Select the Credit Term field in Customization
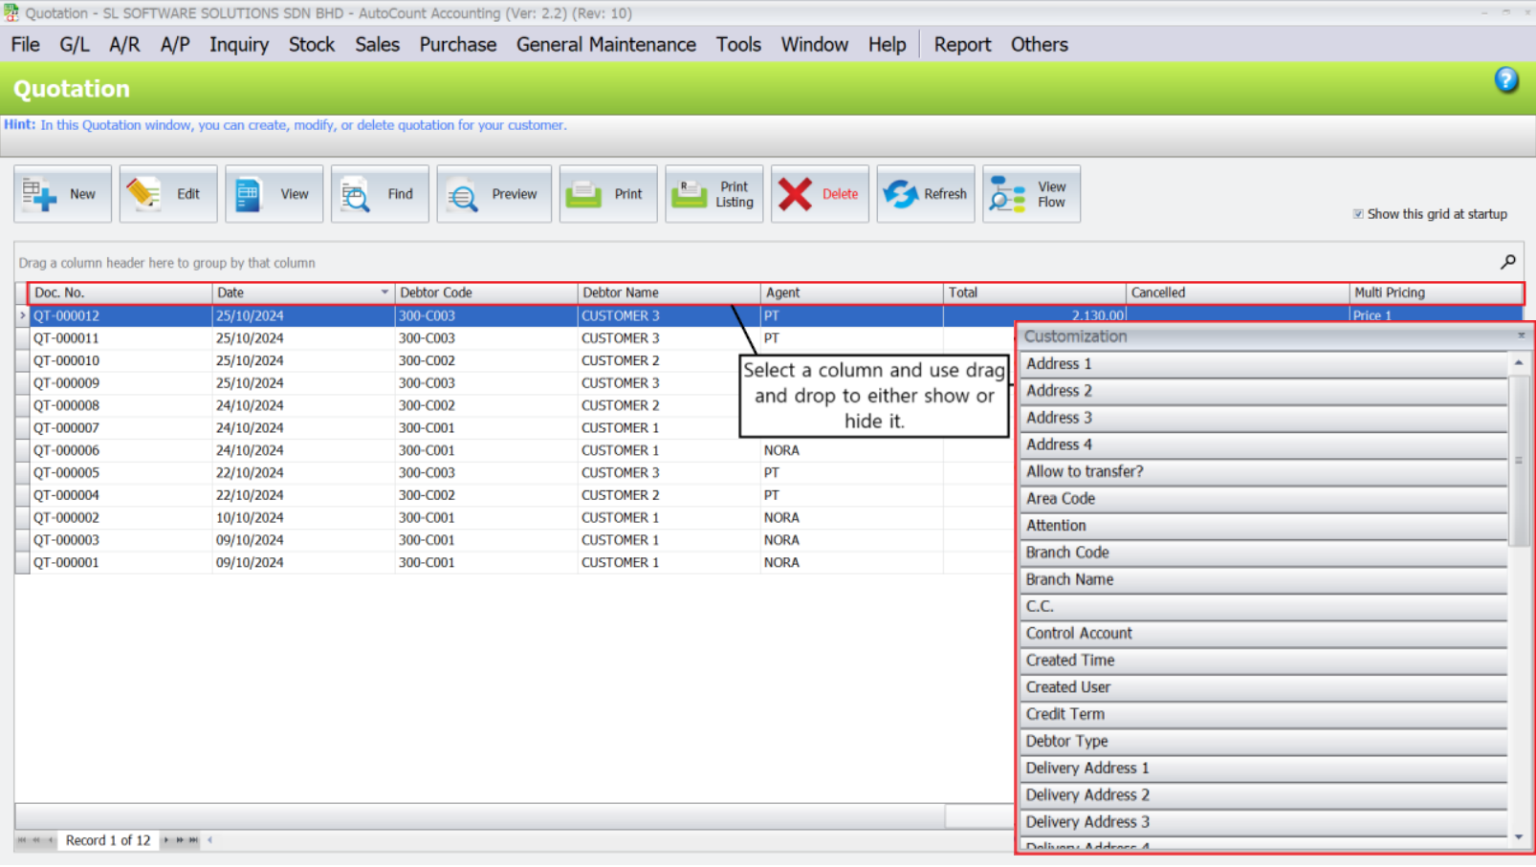This screenshot has height=867, width=1536. coord(1265,715)
